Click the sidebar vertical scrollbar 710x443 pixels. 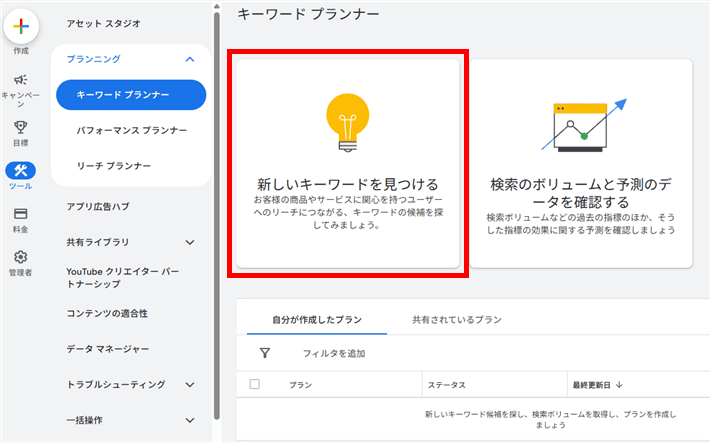click(x=217, y=215)
